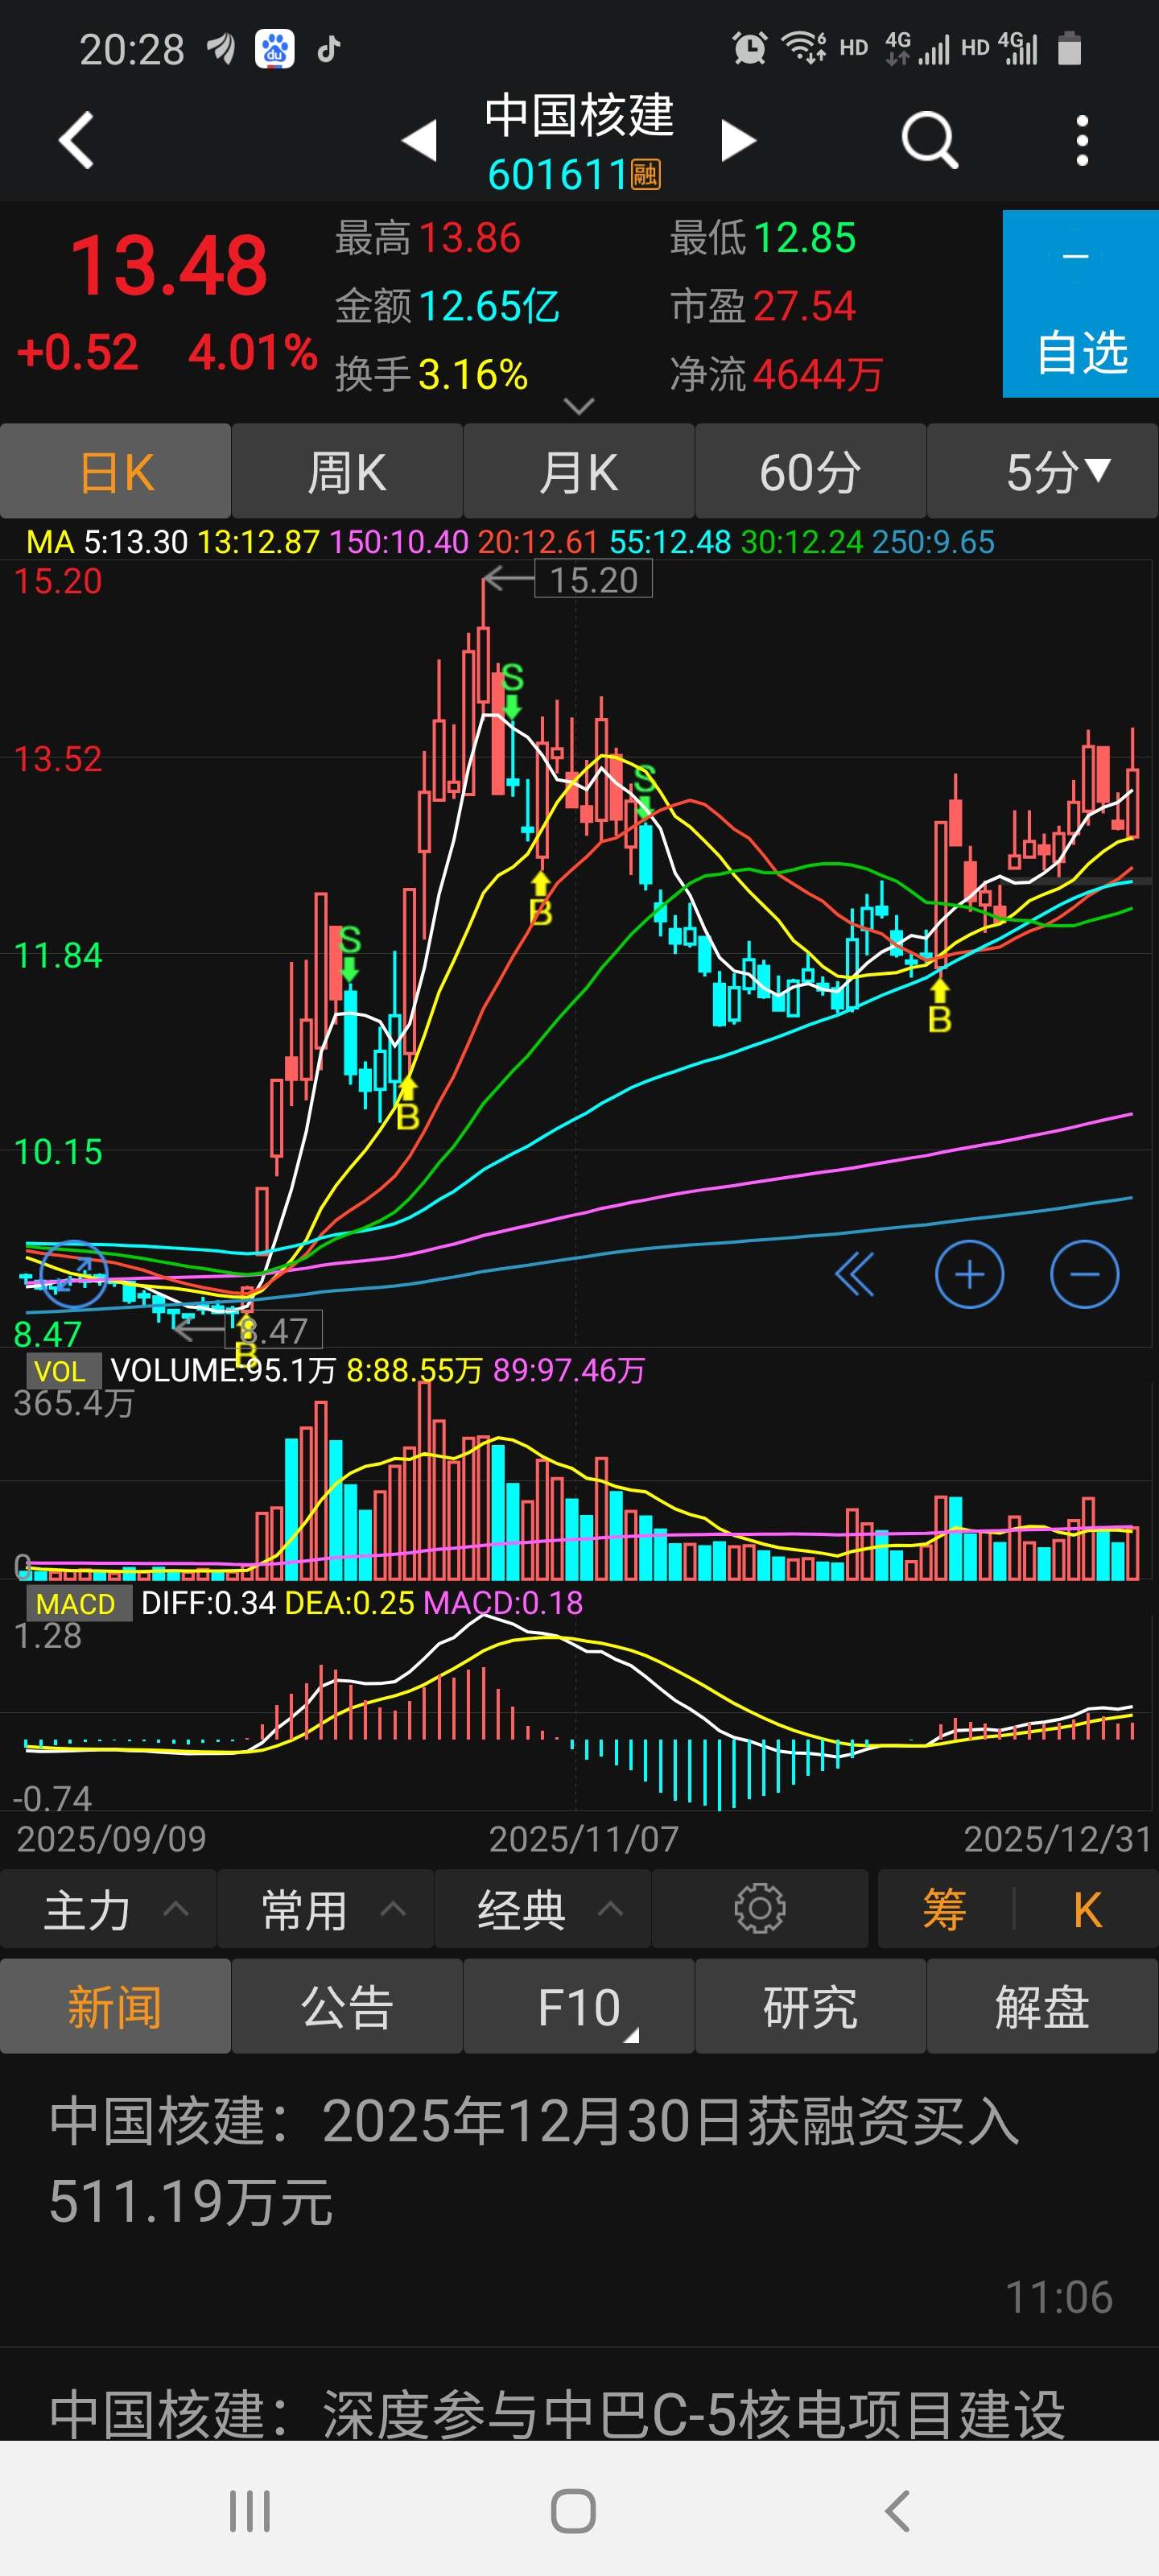Switch to previous stock with left triangle
This screenshot has height=2576, width=1159.
tap(420, 140)
